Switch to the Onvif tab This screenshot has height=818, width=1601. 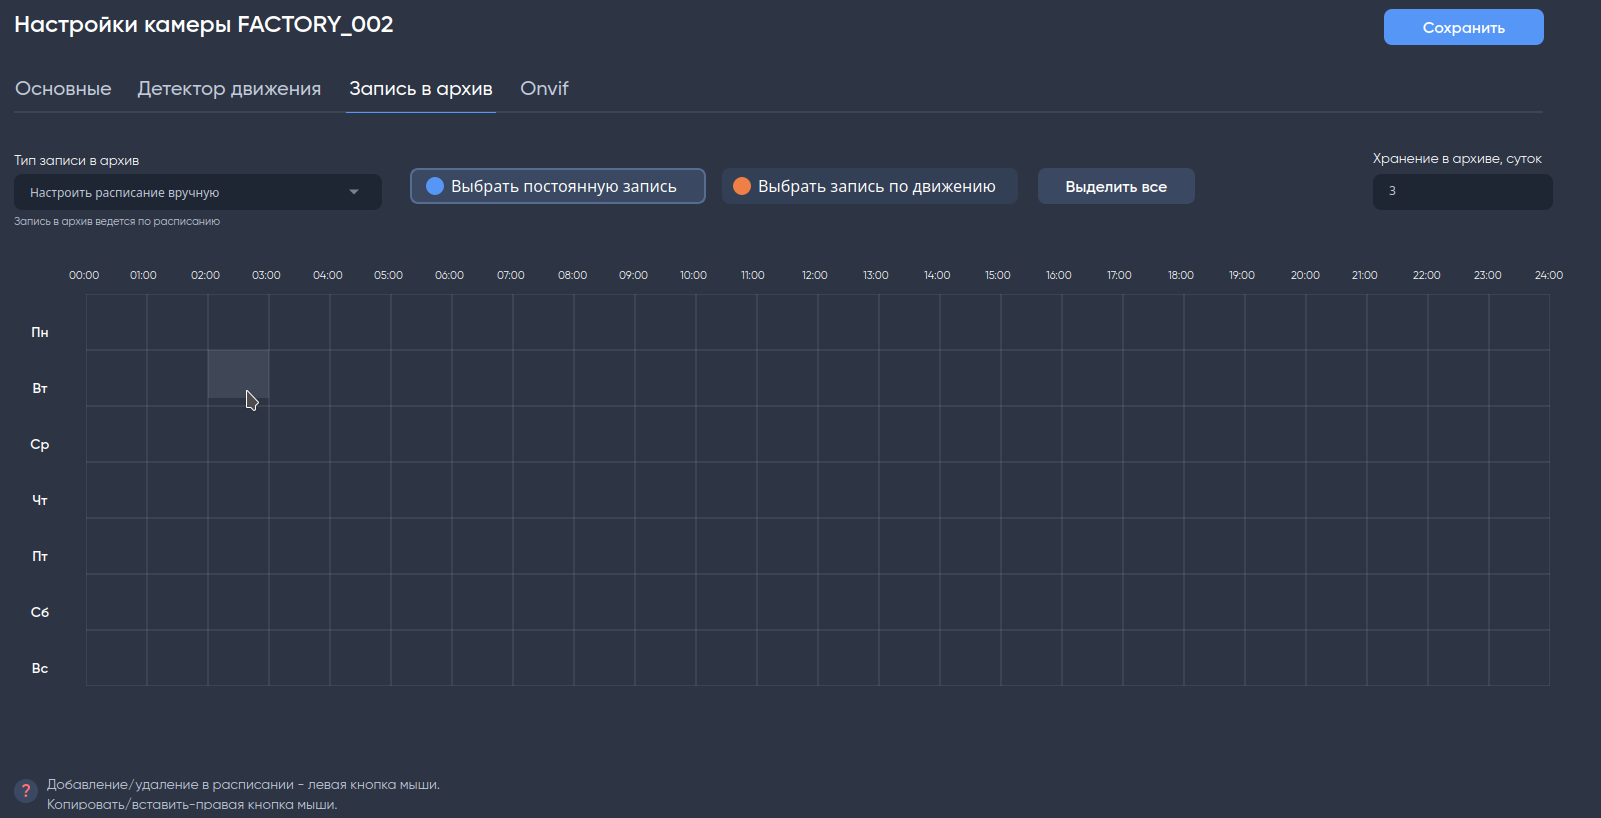(x=544, y=89)
